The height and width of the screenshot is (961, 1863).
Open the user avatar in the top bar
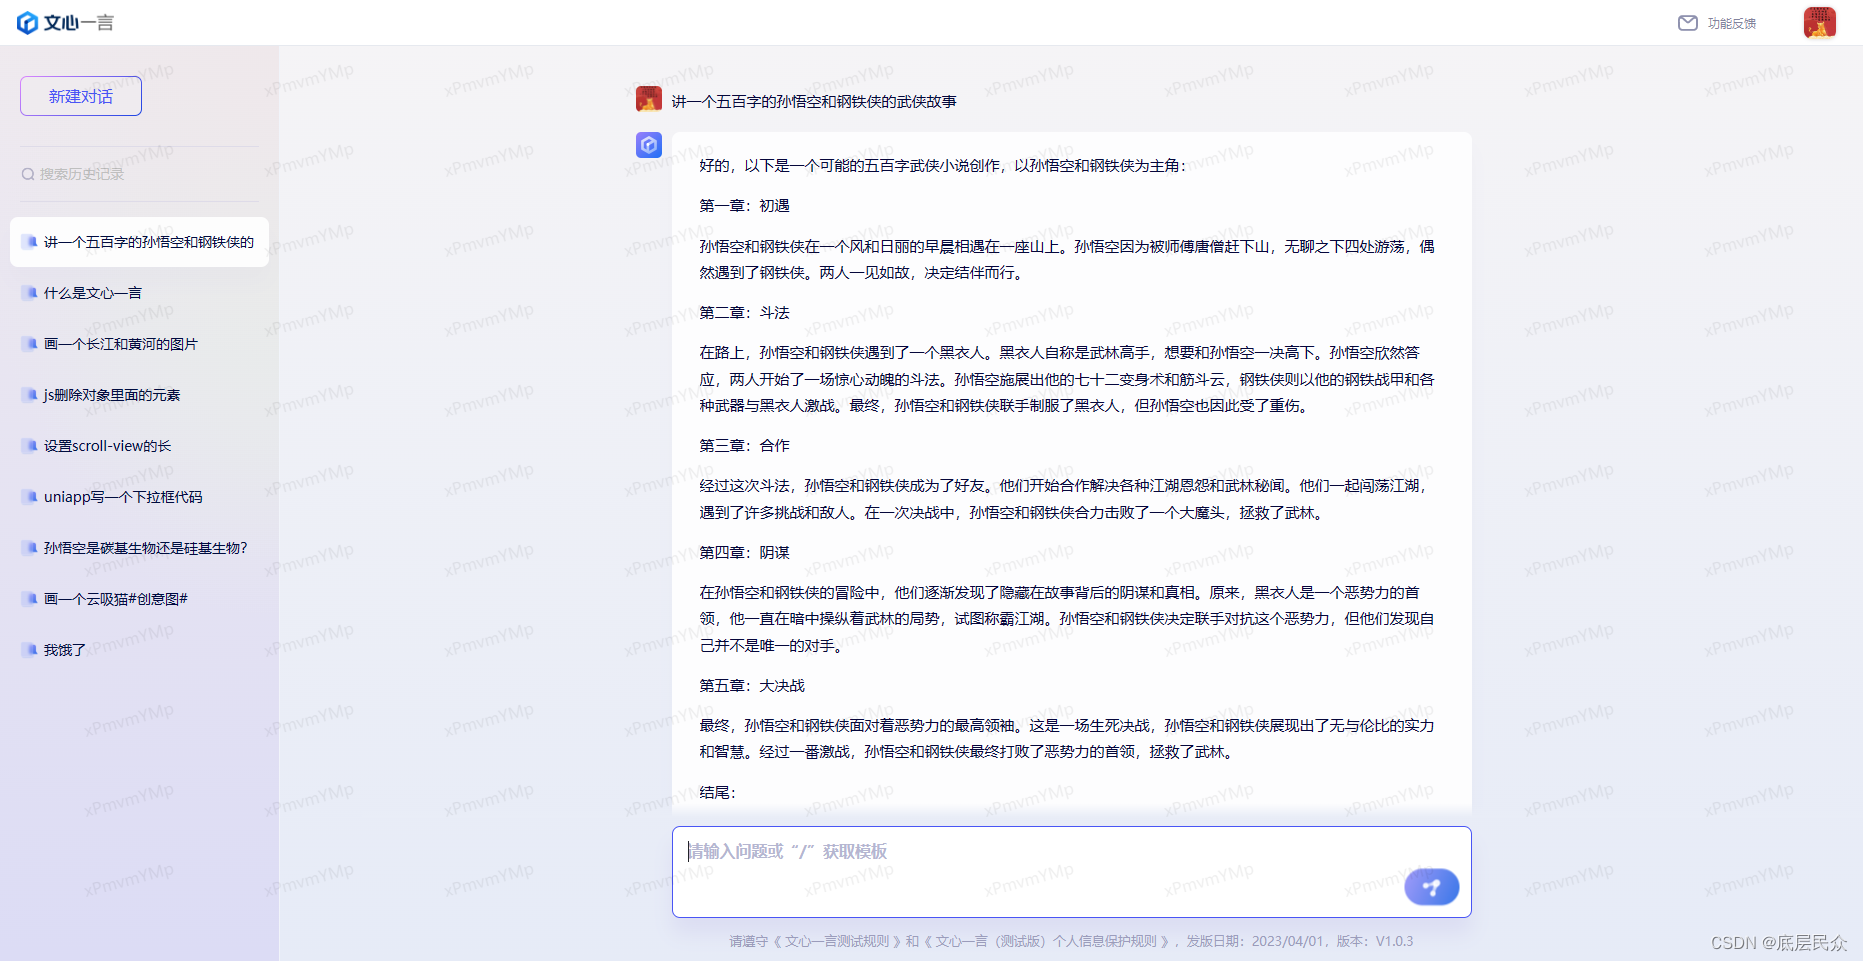coord(1819,22)
